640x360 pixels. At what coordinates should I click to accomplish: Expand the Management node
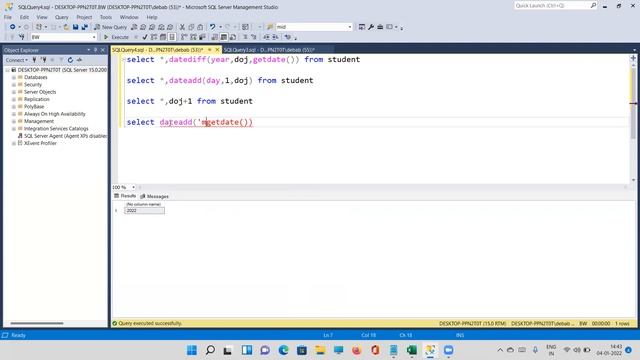(14, 121)
